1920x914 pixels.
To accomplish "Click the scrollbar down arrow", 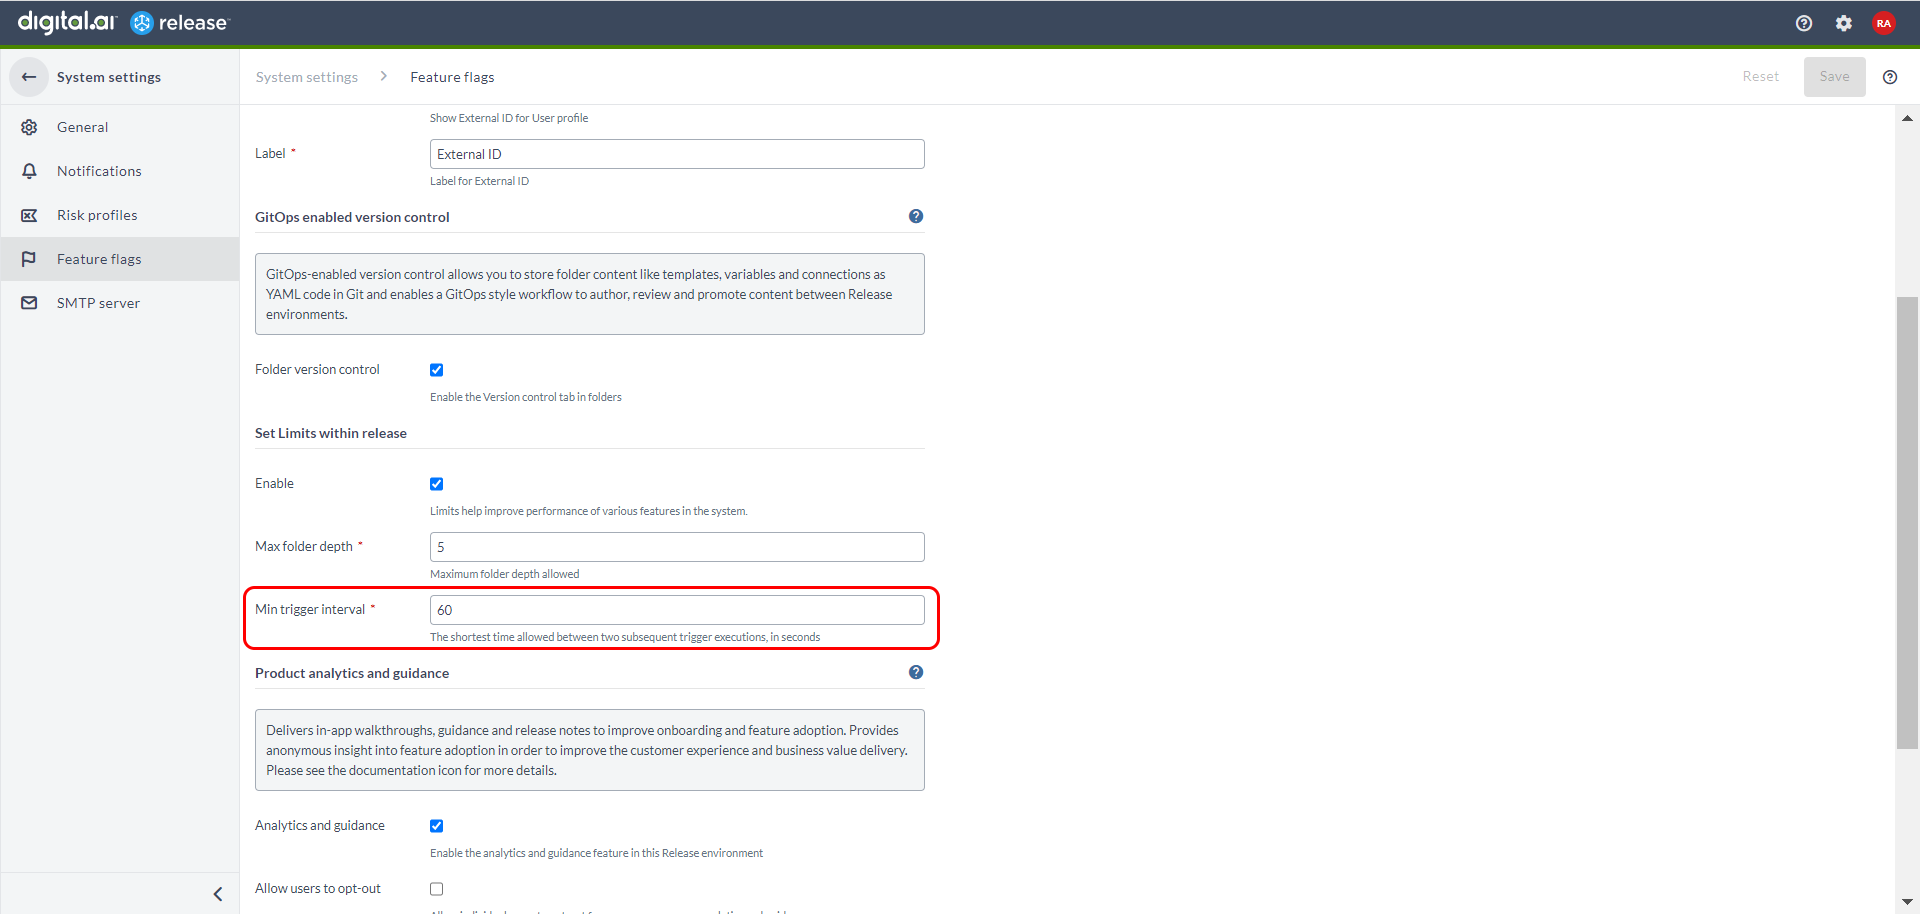I will point(1907,902).
